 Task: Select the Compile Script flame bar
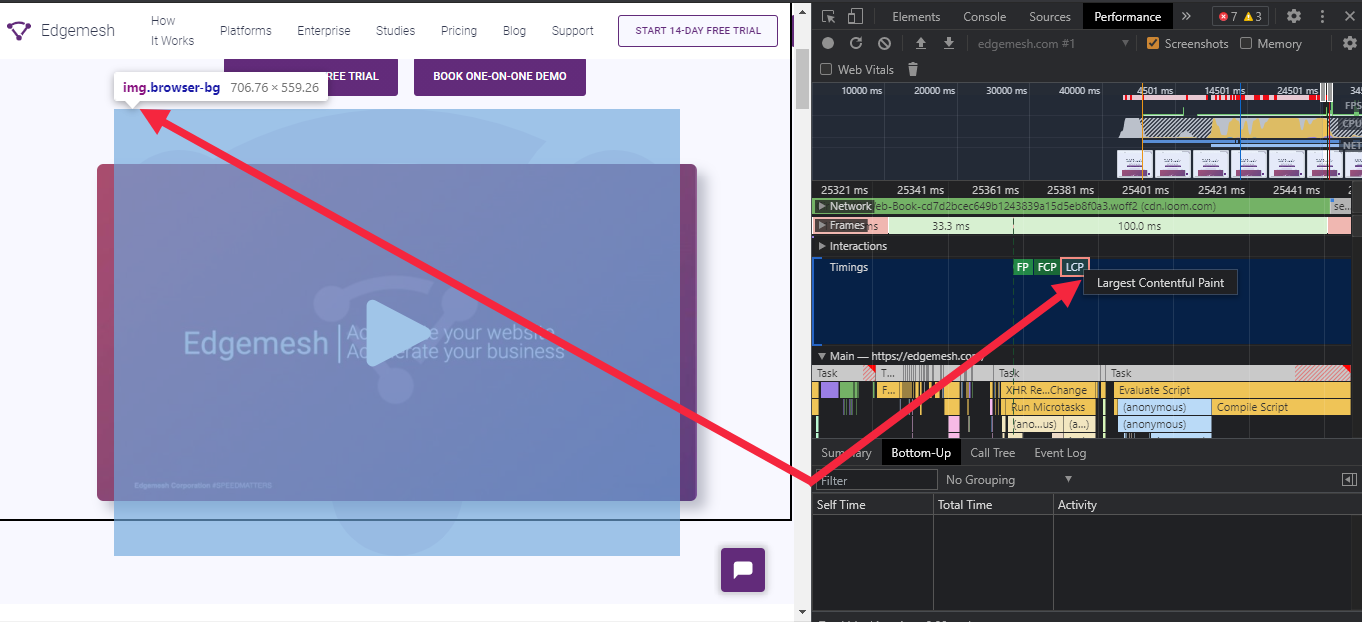pyautogui.click(x=1283, y=407)
